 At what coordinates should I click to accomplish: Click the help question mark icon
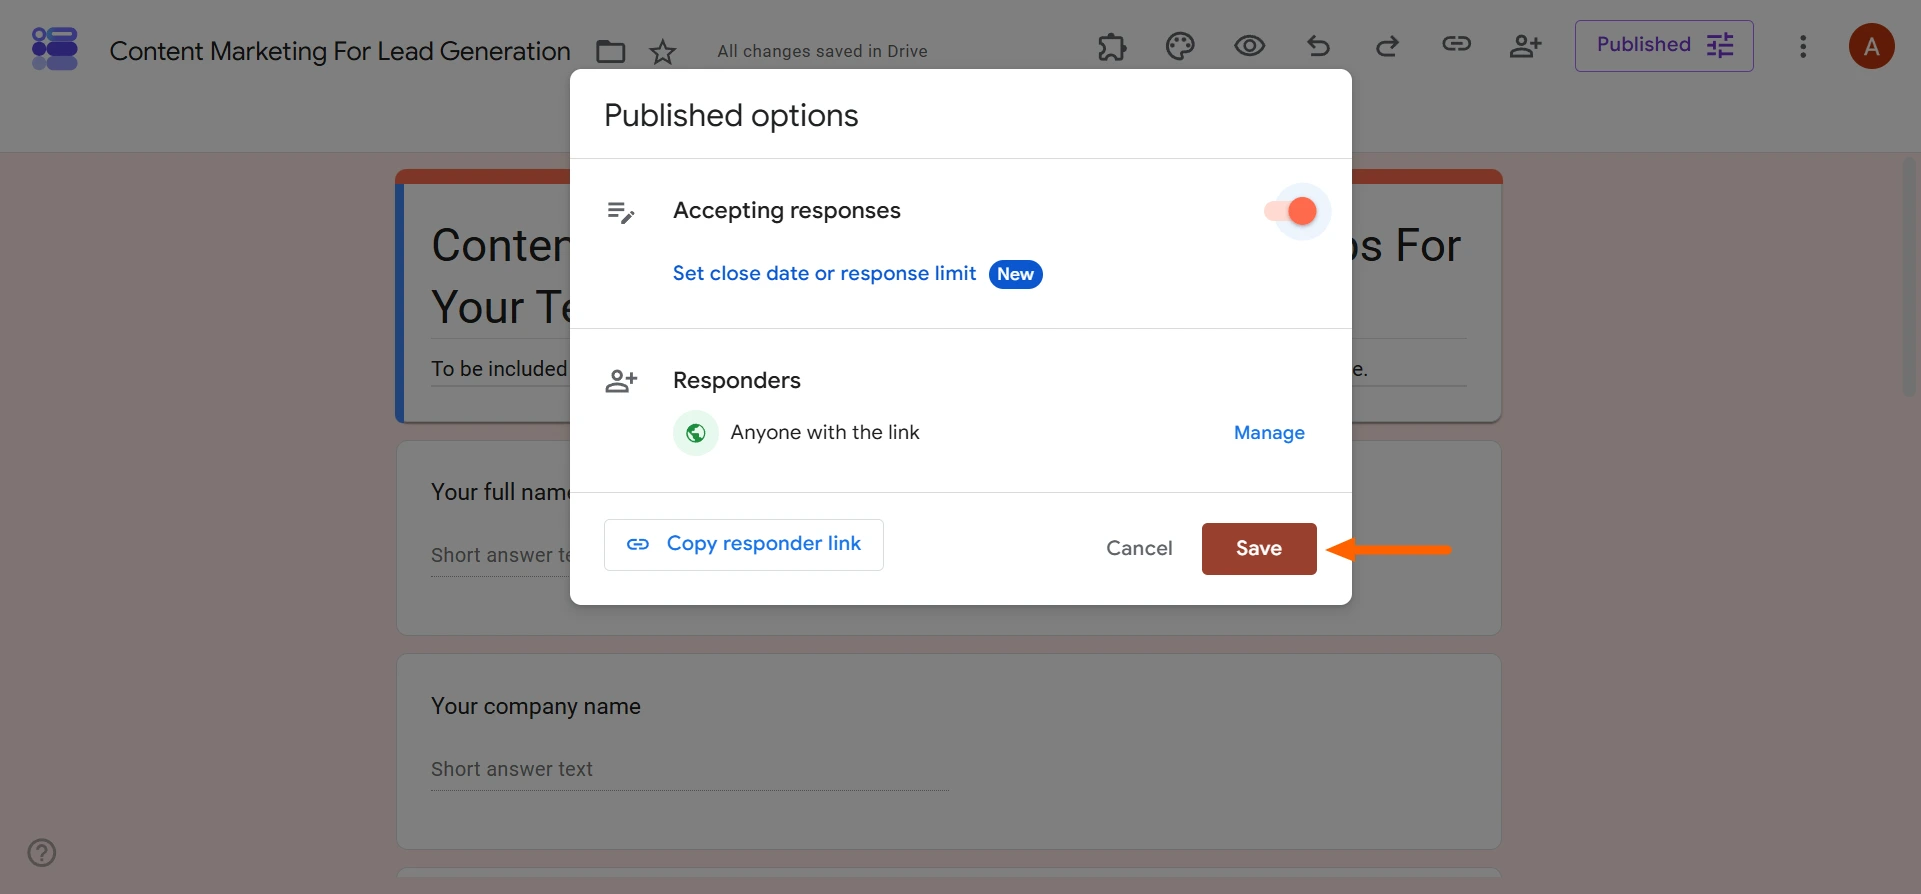click(42, 852)
